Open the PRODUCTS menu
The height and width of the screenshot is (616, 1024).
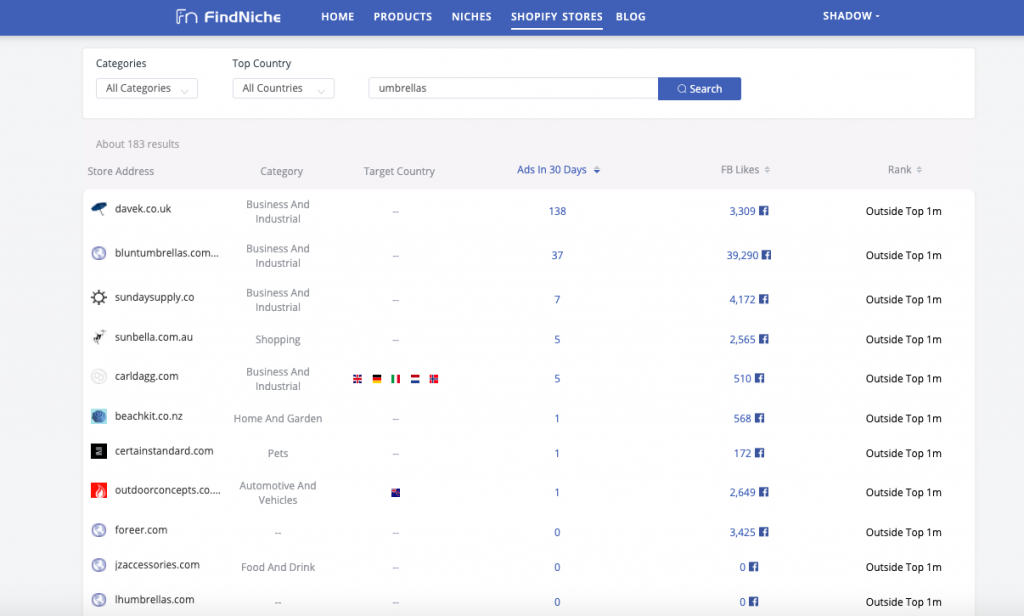403,17
